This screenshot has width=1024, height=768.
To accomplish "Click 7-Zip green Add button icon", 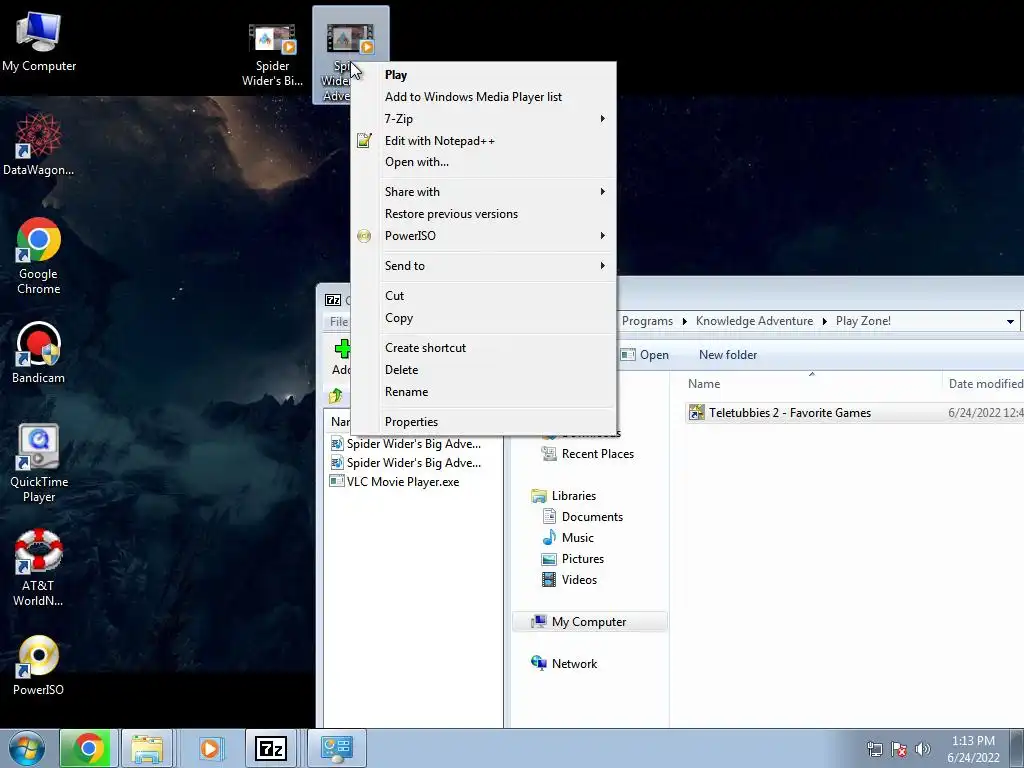I will [342, 349].
